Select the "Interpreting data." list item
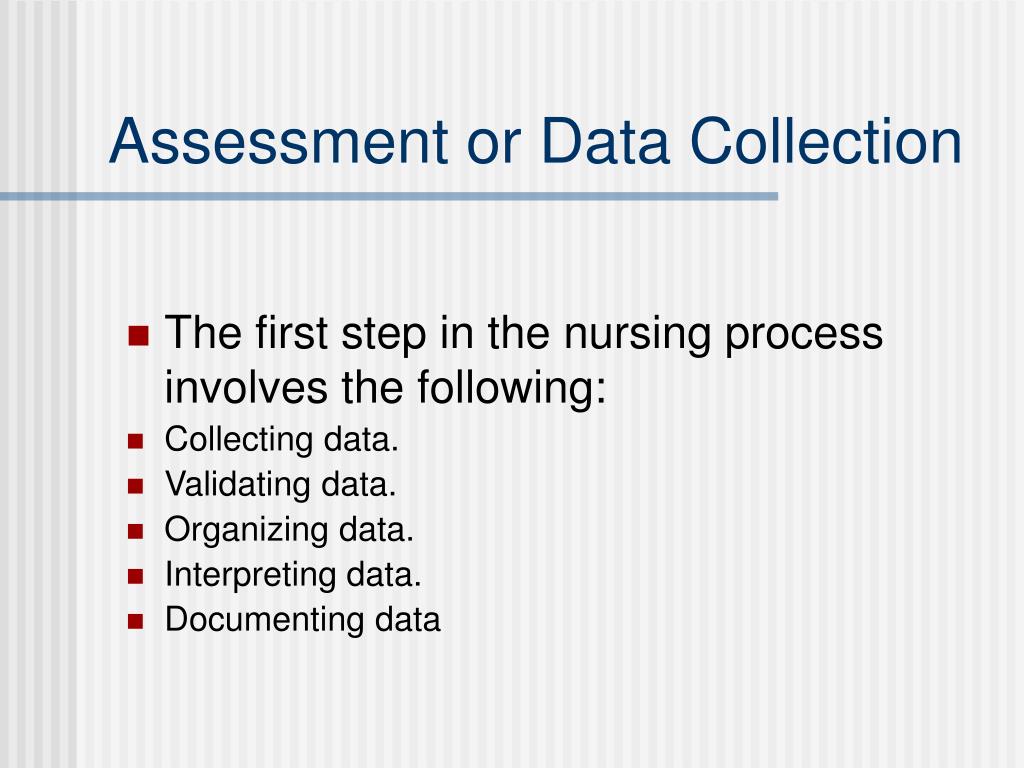This screenshot has height=768, width=1024. (293, 575)
